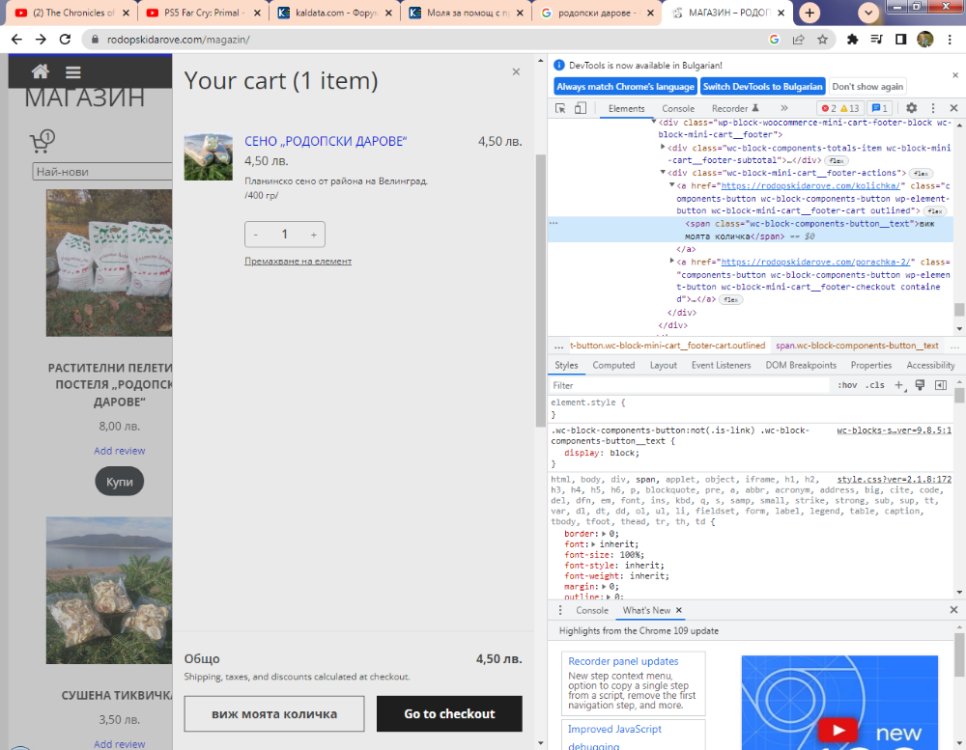
Task: Click Always match Chrome's language
Action: click(625, 87)
